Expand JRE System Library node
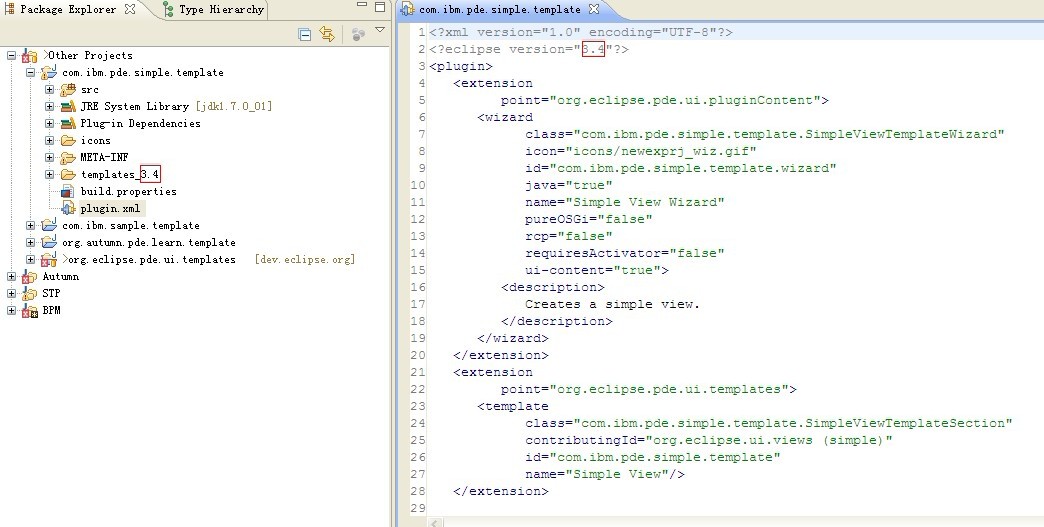Image resolution: width=1044 pixels, height=527 pixels. pos(49,106)
